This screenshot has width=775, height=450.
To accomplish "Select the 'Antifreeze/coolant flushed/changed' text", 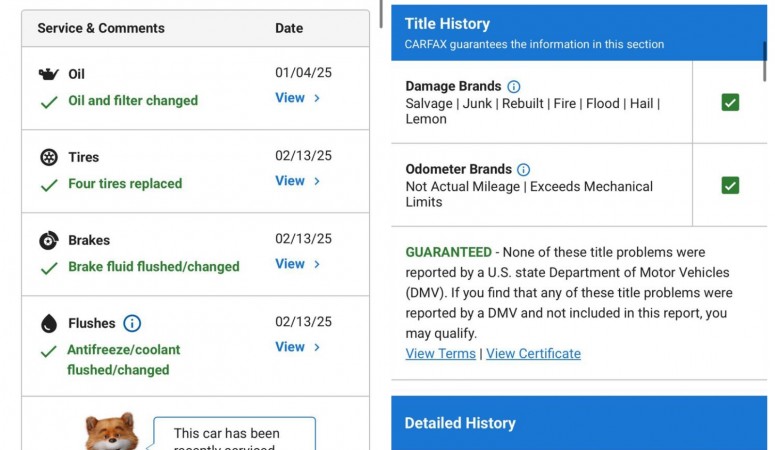I will [124, 360].
